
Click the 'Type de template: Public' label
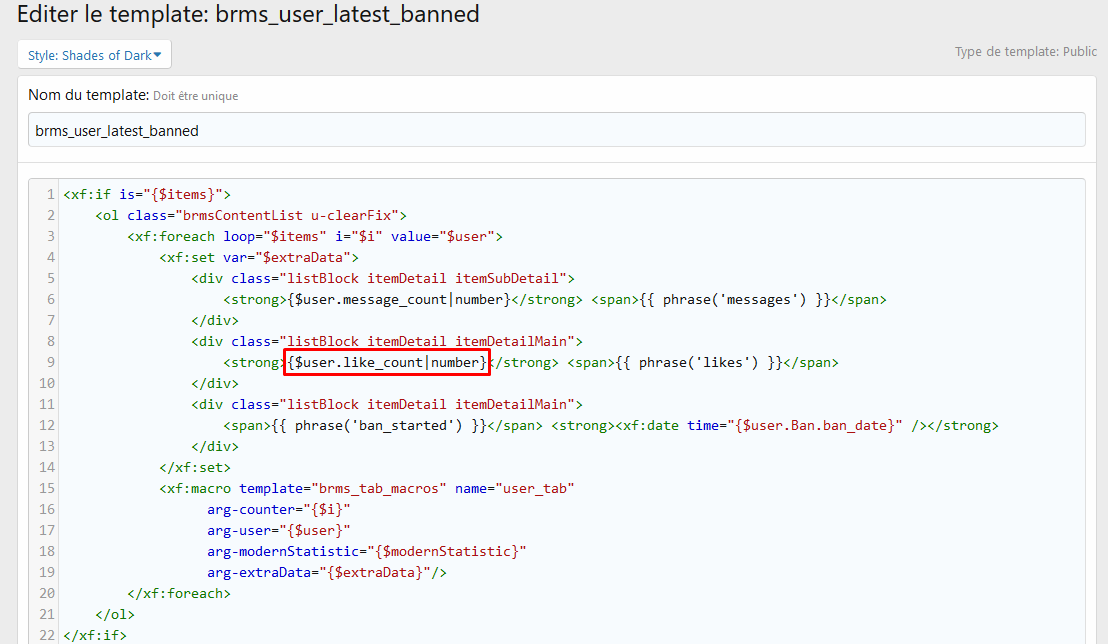coord(1025,52)
